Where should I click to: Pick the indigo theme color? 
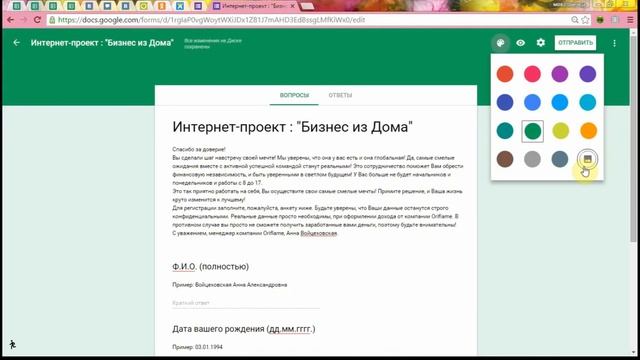click(x=505, y=102)
